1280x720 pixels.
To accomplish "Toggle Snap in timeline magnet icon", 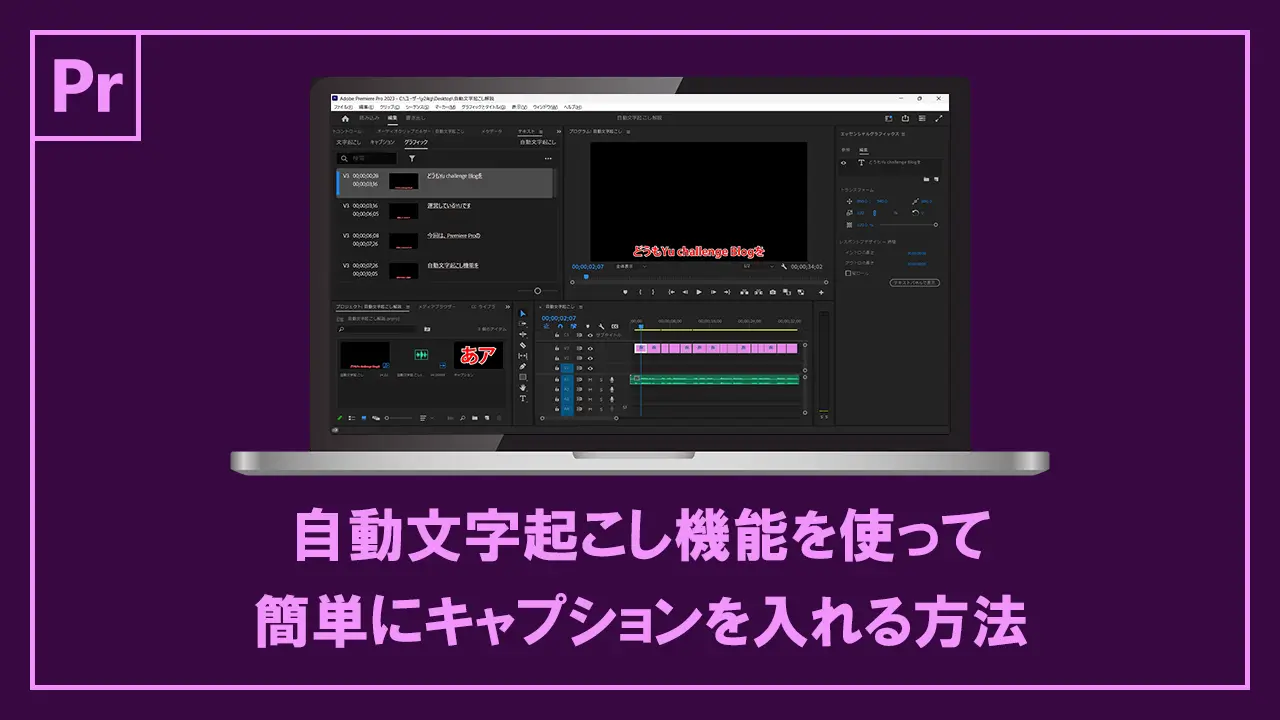I will [560, 326].
